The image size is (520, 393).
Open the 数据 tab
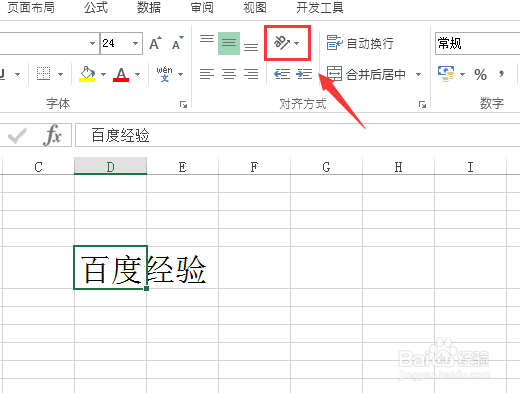pyautogui.click(x=149, y=7)
